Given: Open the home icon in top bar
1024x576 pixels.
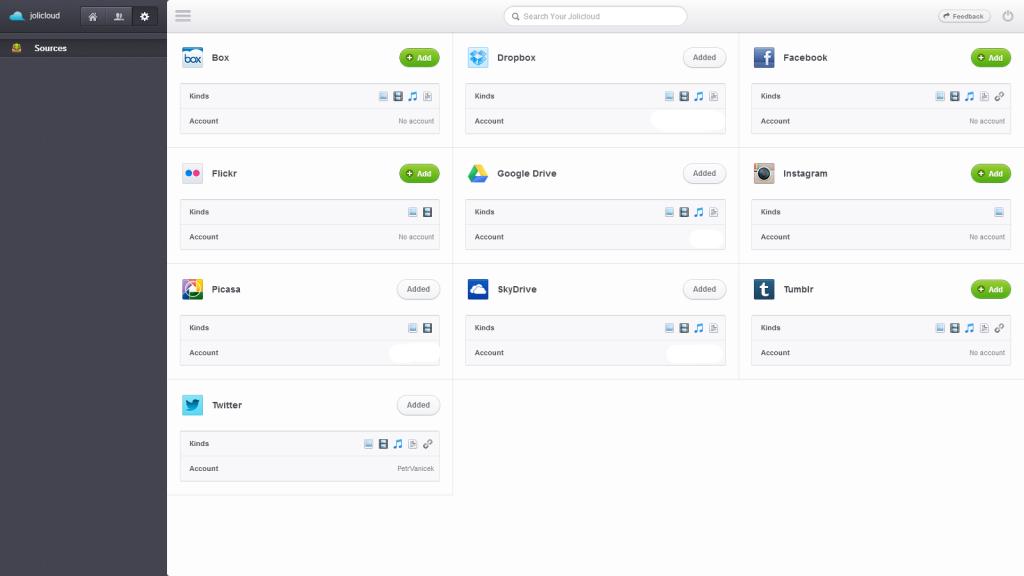Looking at the screenshot, I should click(93, 16).
